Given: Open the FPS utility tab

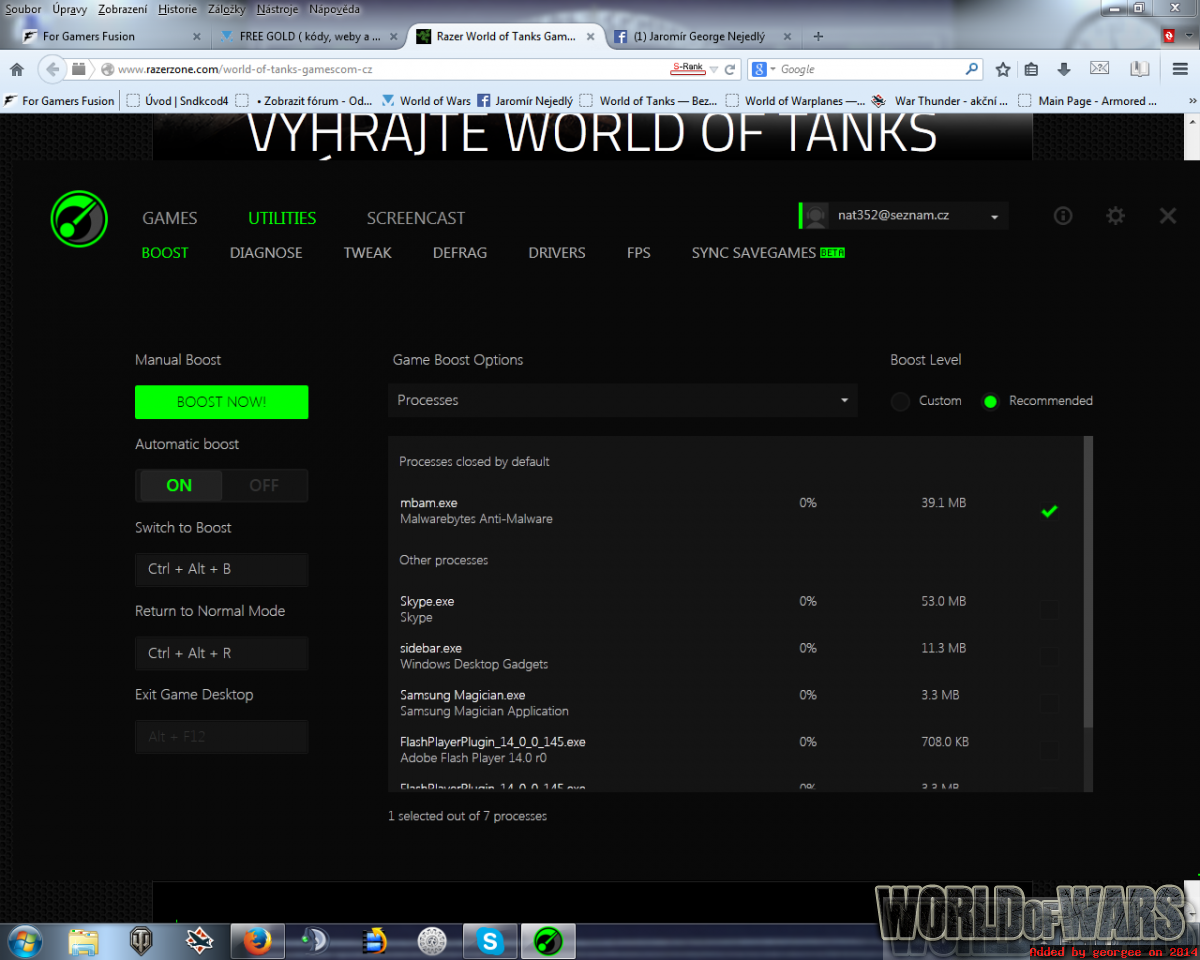Looking at the screenshot, I should [639, 253].
